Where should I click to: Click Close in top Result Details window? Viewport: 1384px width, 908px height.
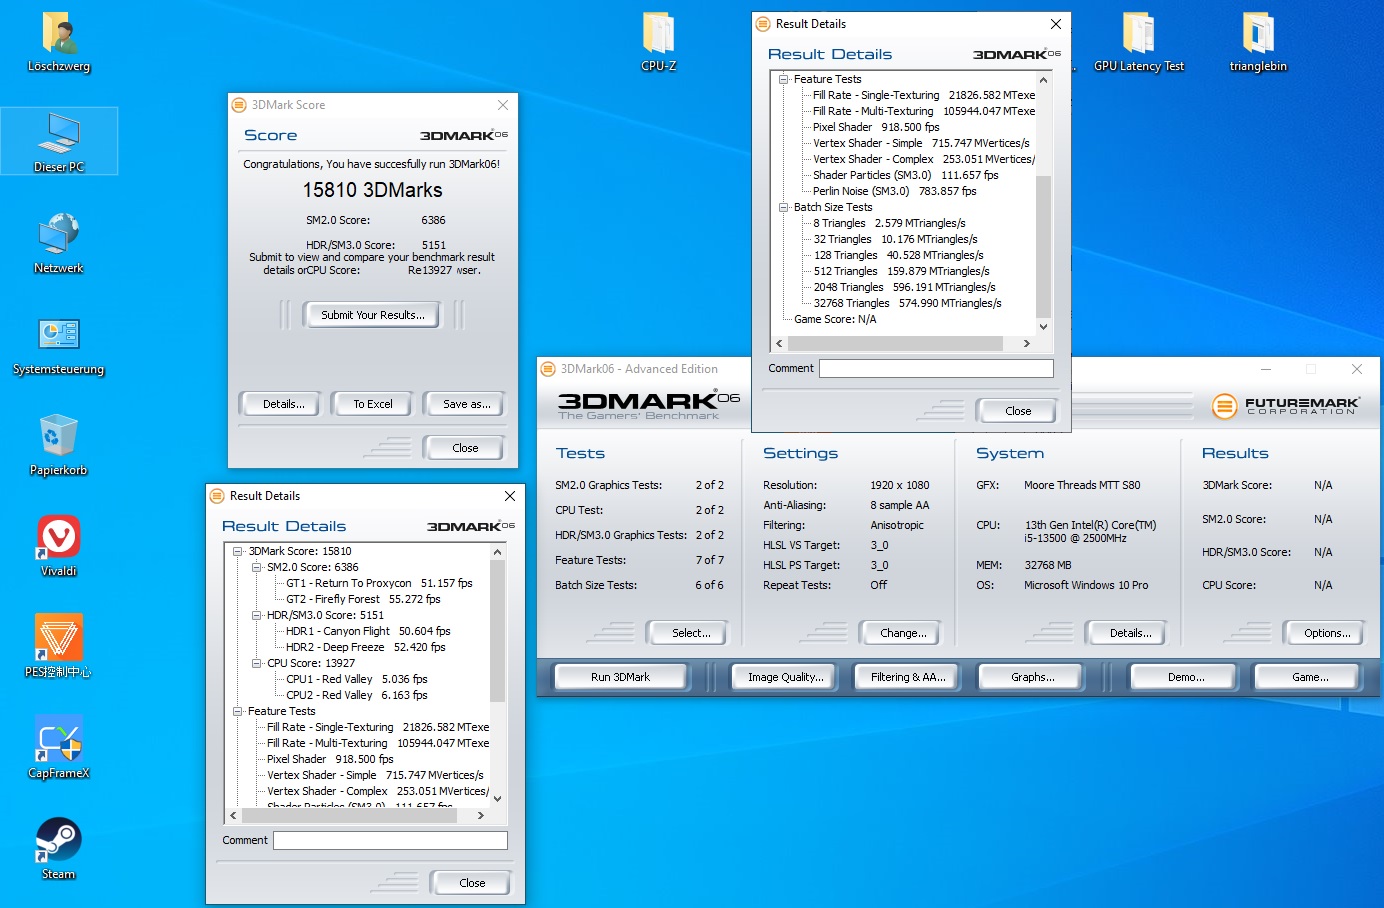tap(1018, 411)
